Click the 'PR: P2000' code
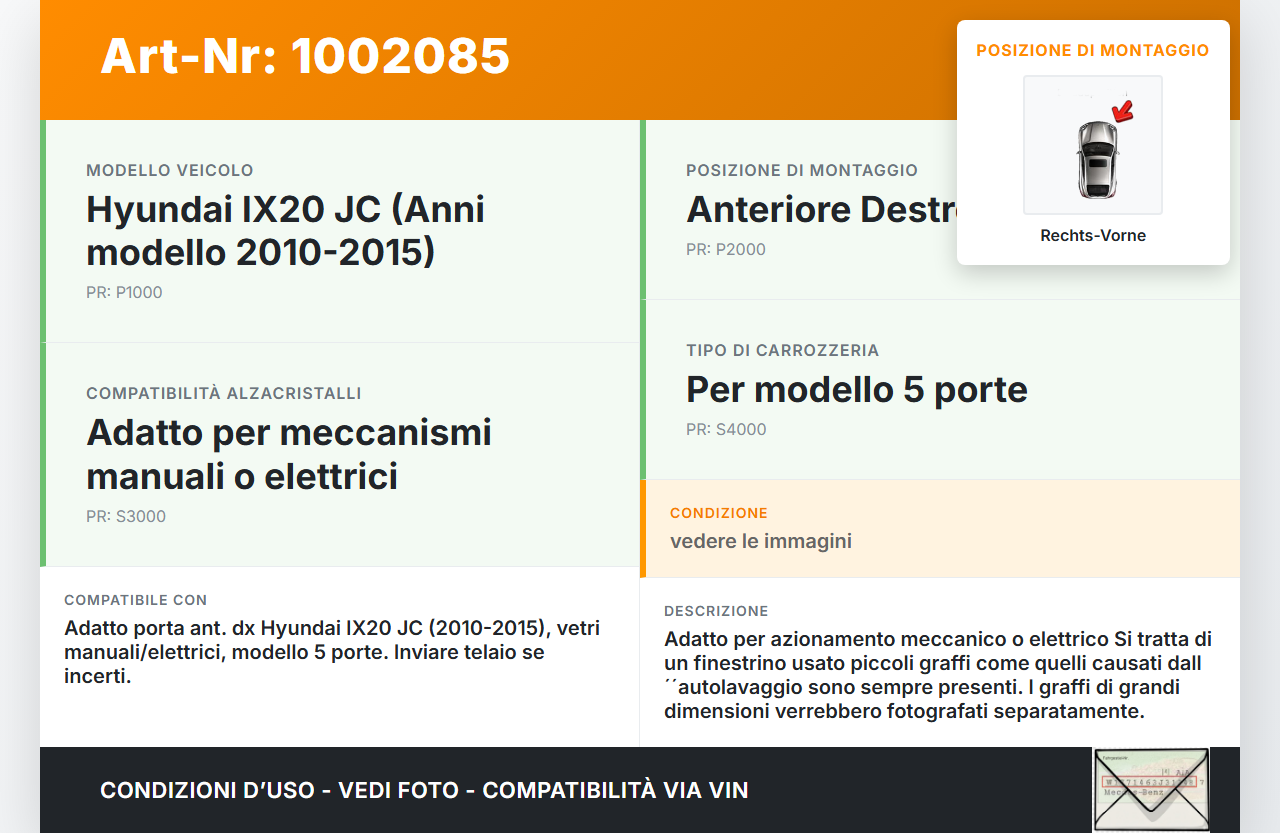The height and width of the screenshot is (834, 1280). click(x=726, y=250)
